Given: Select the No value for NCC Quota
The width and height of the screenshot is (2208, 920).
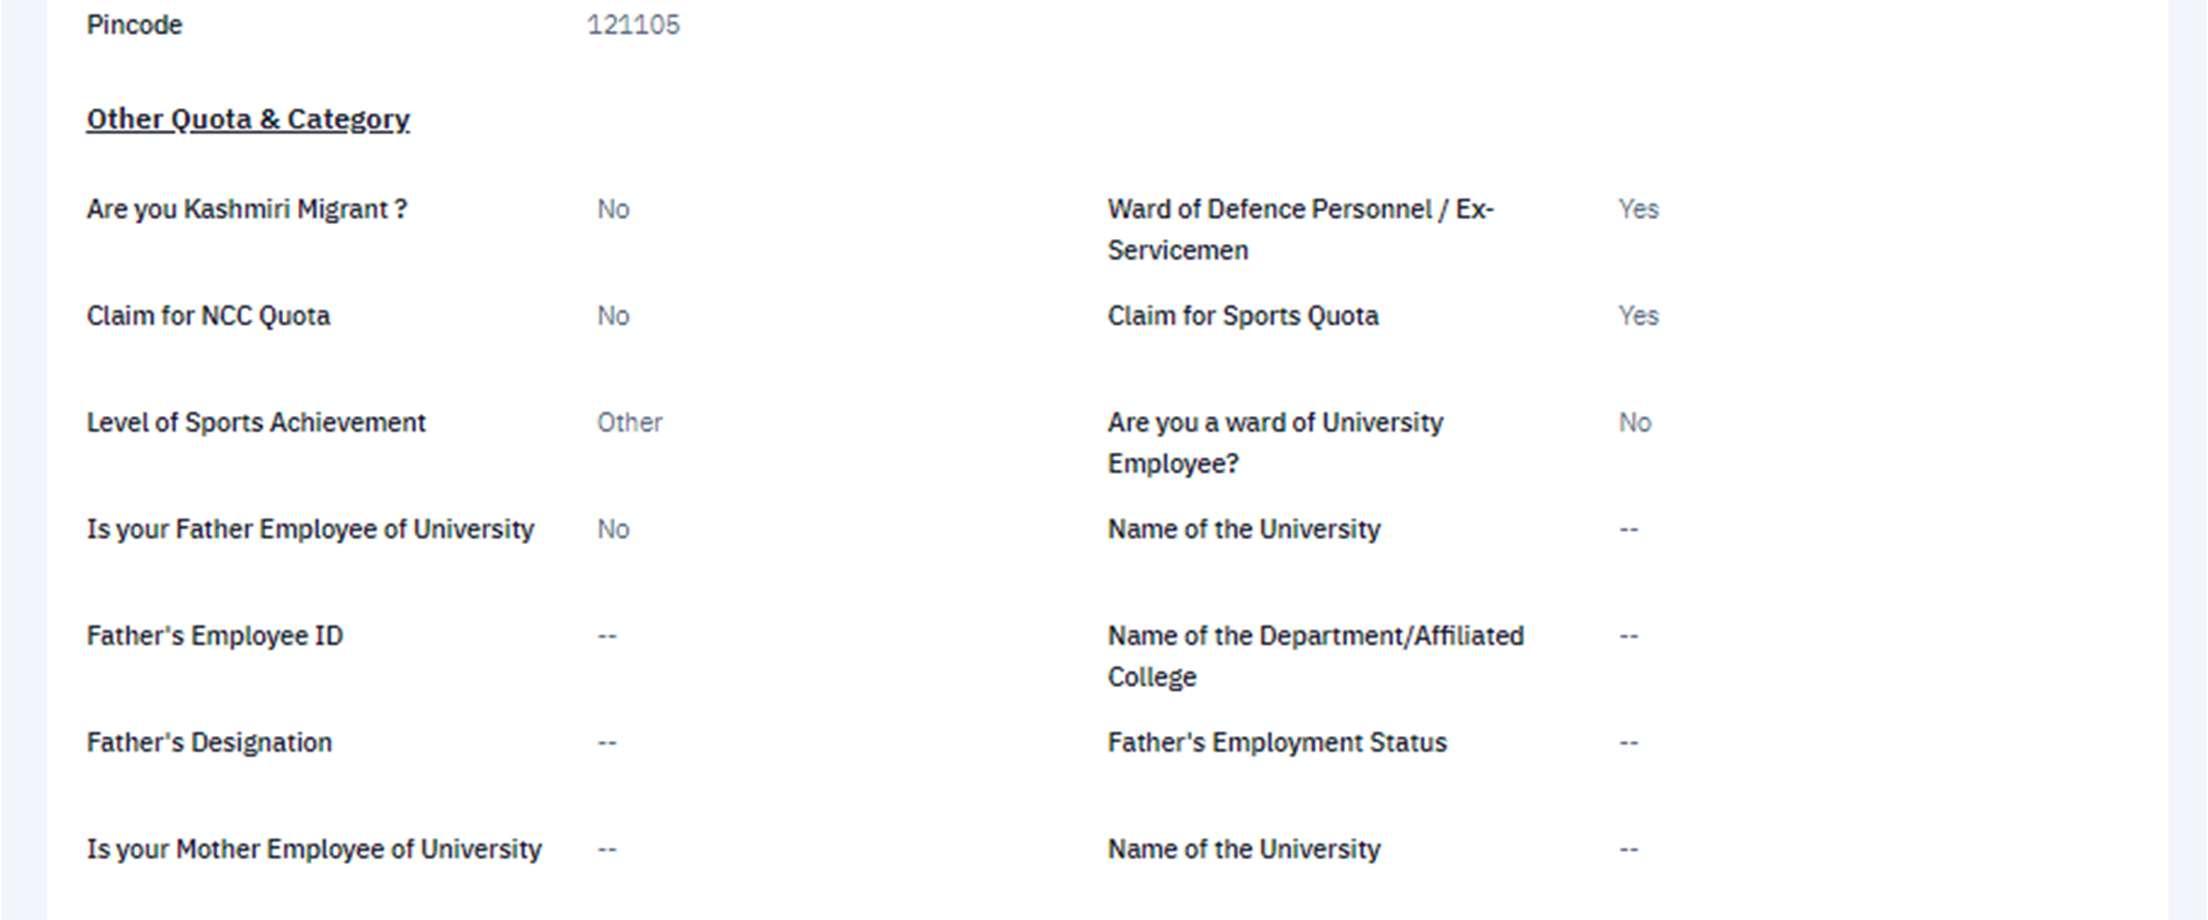Looking at the screenshot, I should tap(613, 316).
